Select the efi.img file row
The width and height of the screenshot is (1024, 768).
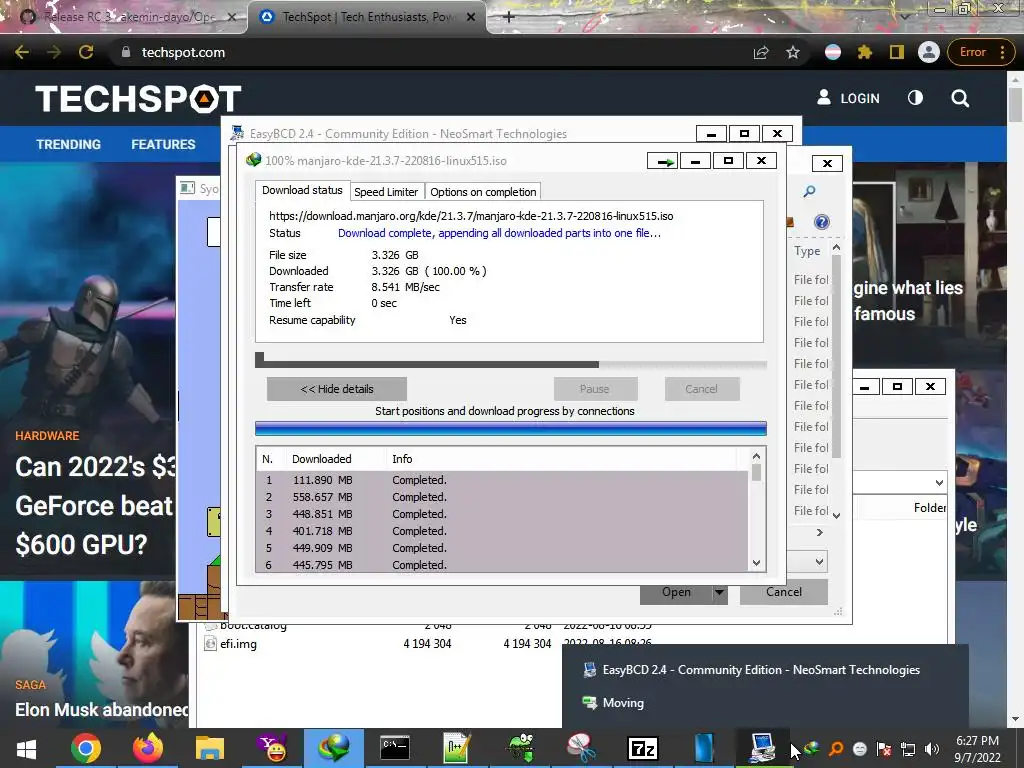pyautogui.click(x=428, y=644)
